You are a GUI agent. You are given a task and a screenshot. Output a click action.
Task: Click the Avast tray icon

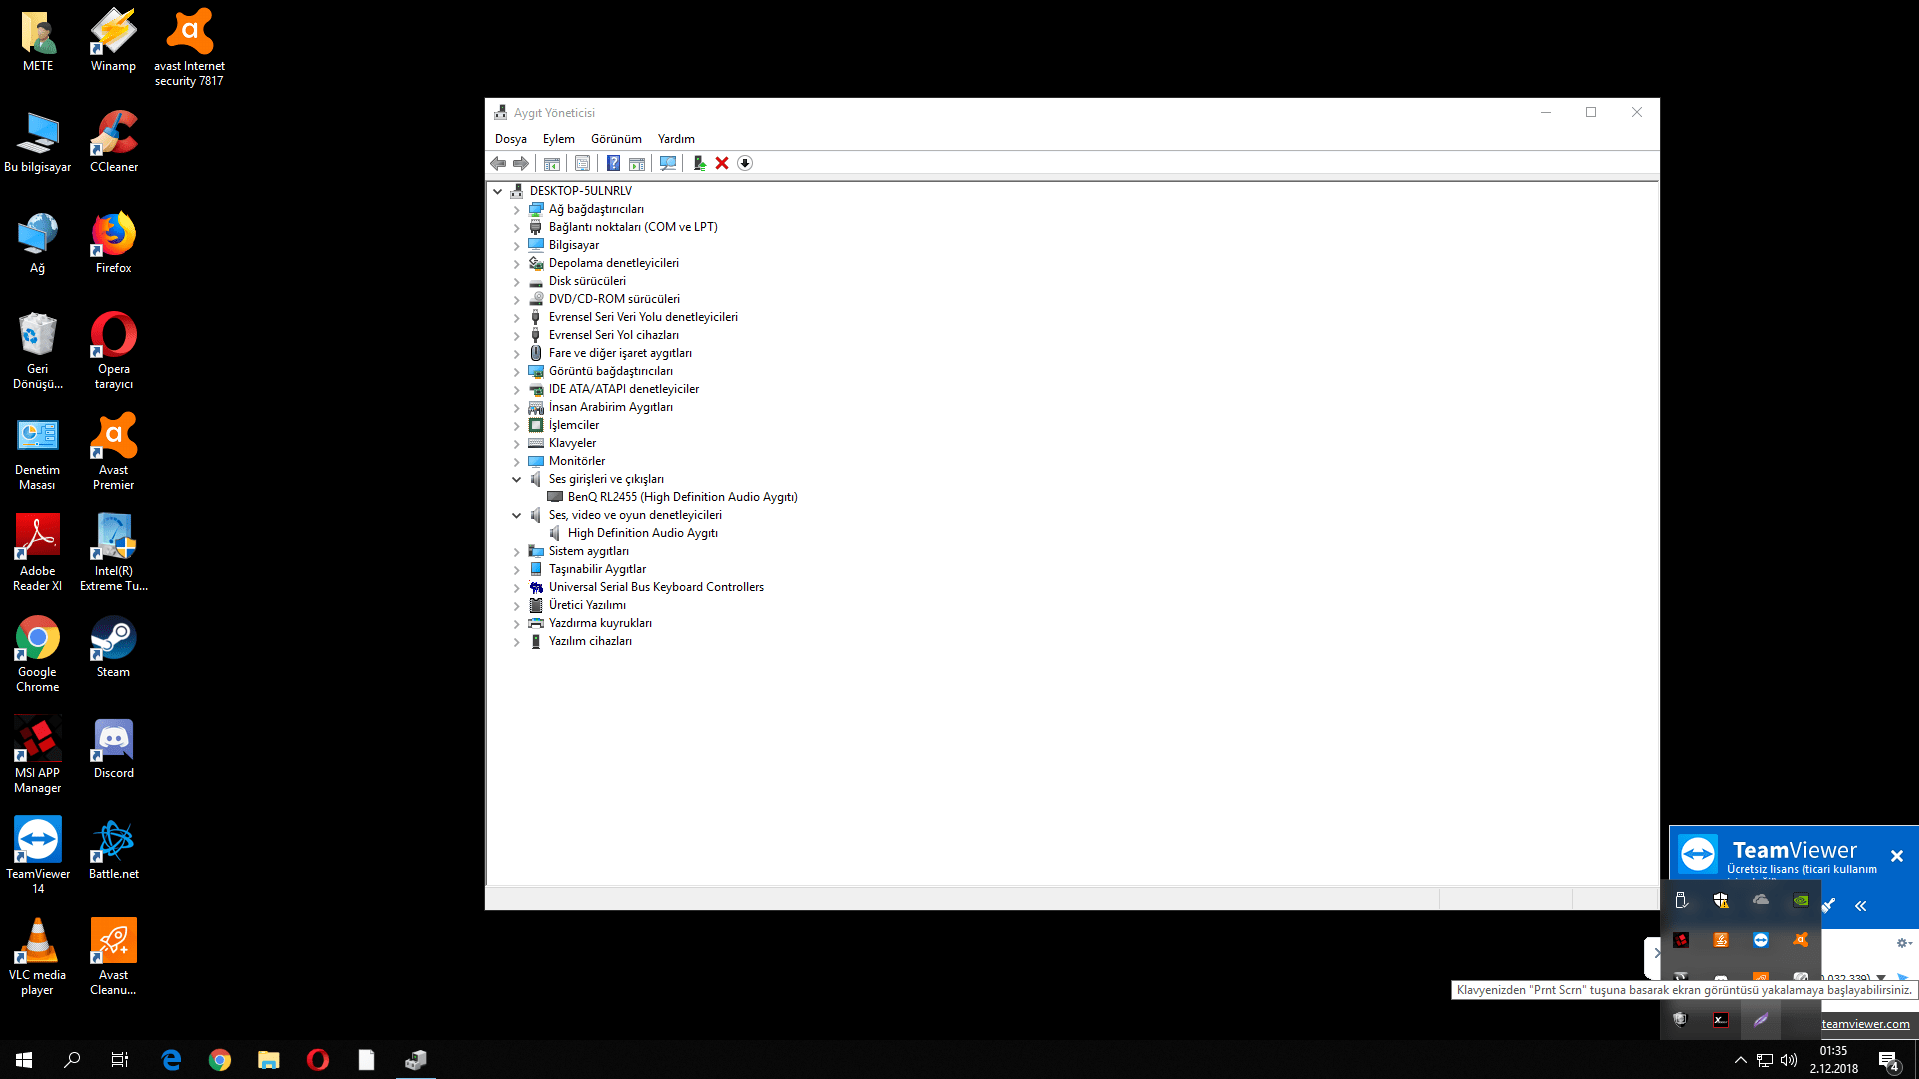1801,940
